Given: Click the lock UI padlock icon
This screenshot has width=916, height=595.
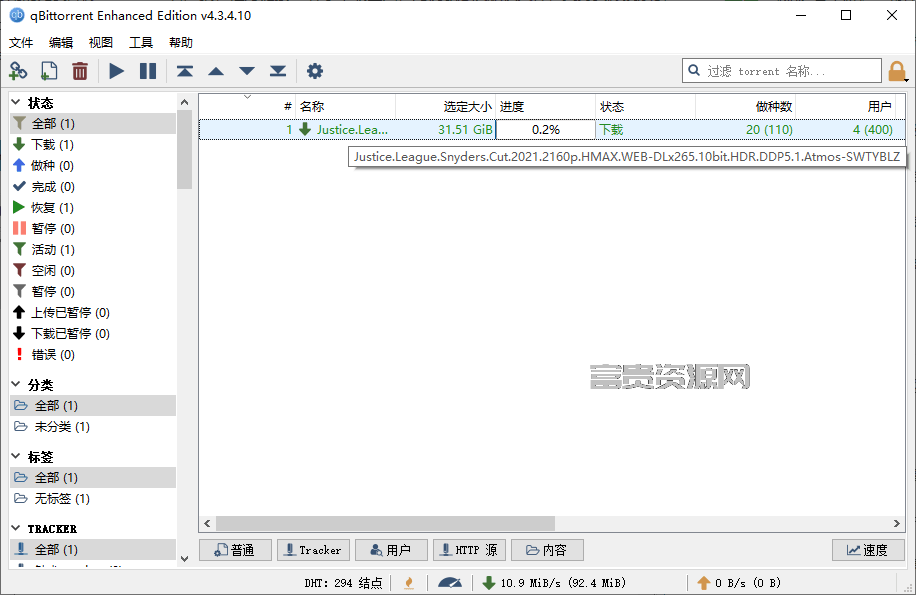Looking at the screenshot, I should [897, 71].
